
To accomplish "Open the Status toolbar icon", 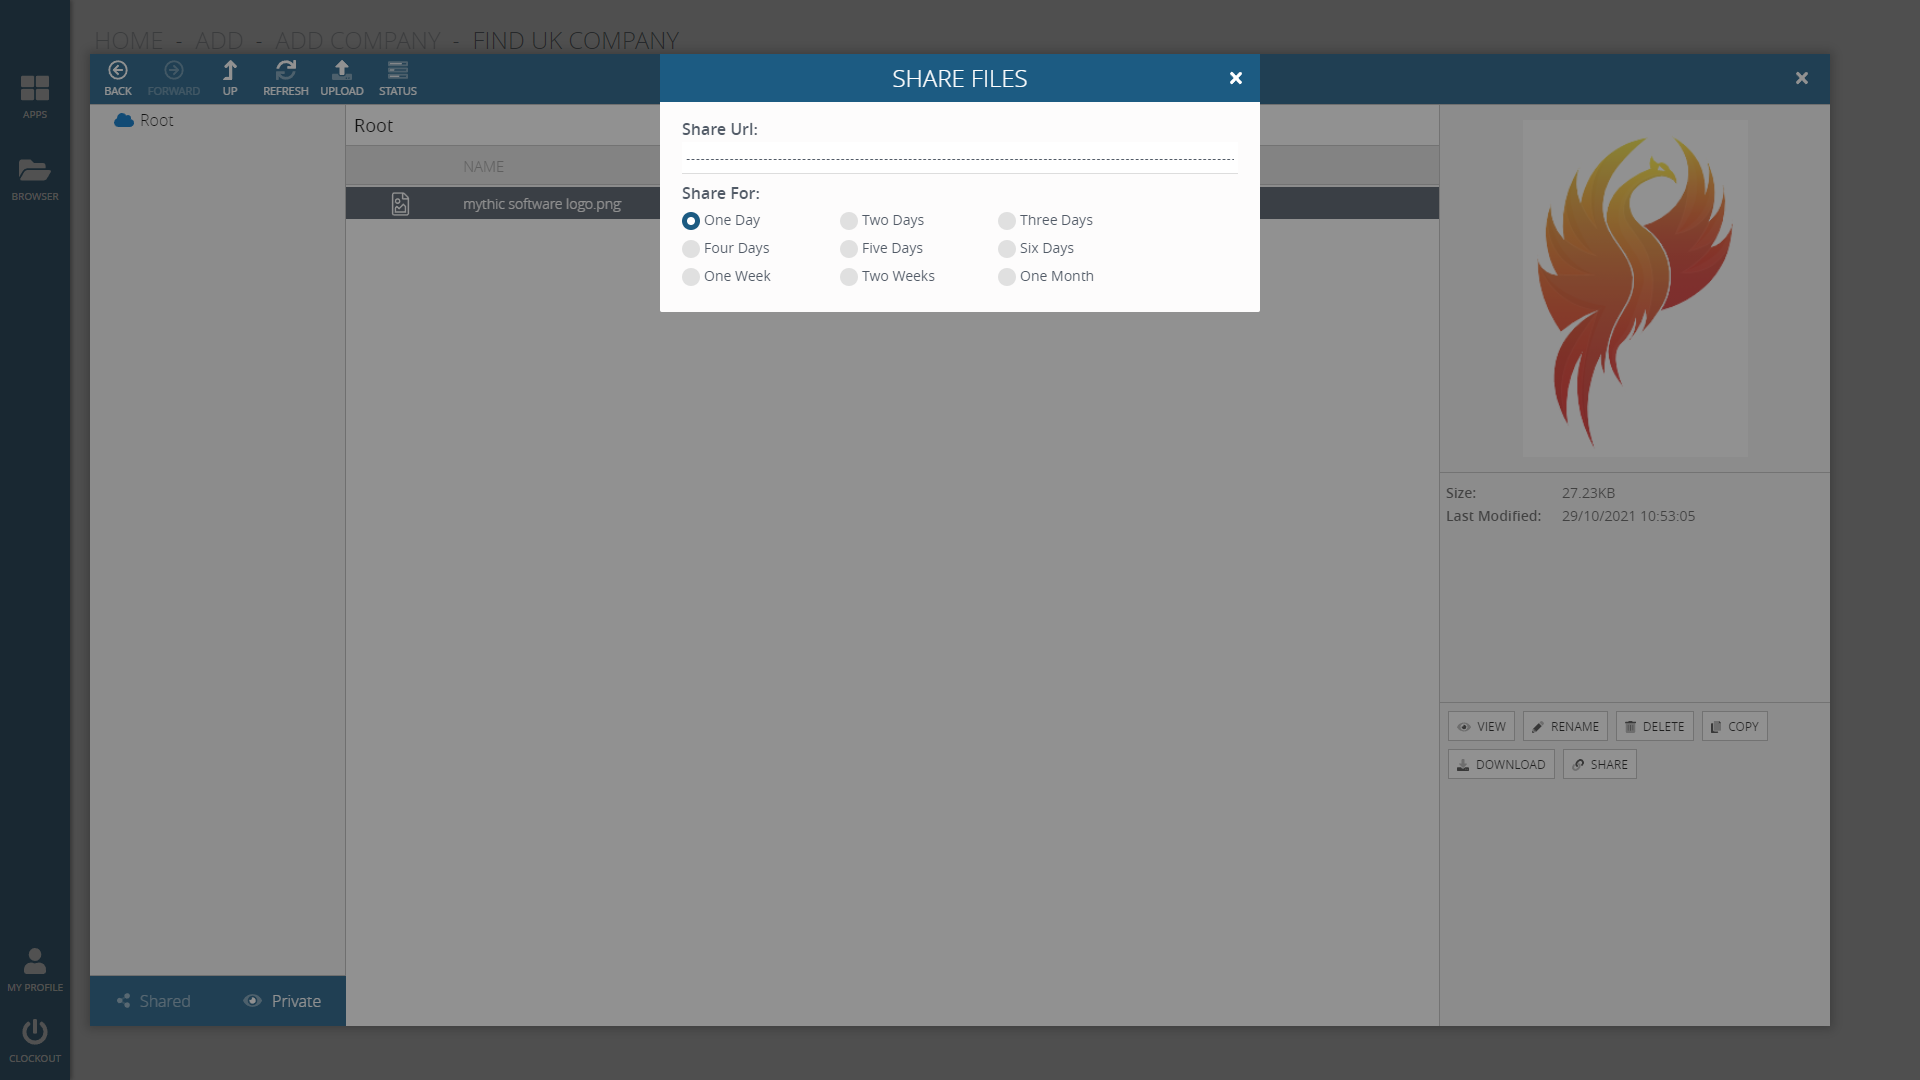I will click(398, 72).
